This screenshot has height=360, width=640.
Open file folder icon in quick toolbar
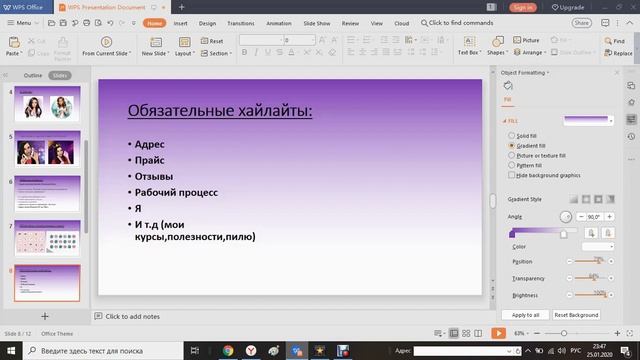51,23
